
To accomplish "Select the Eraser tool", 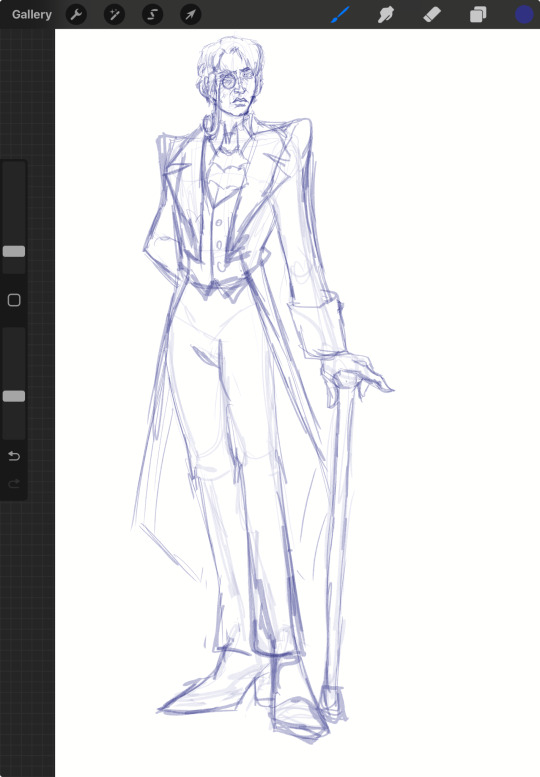I will tap(432, 14).
